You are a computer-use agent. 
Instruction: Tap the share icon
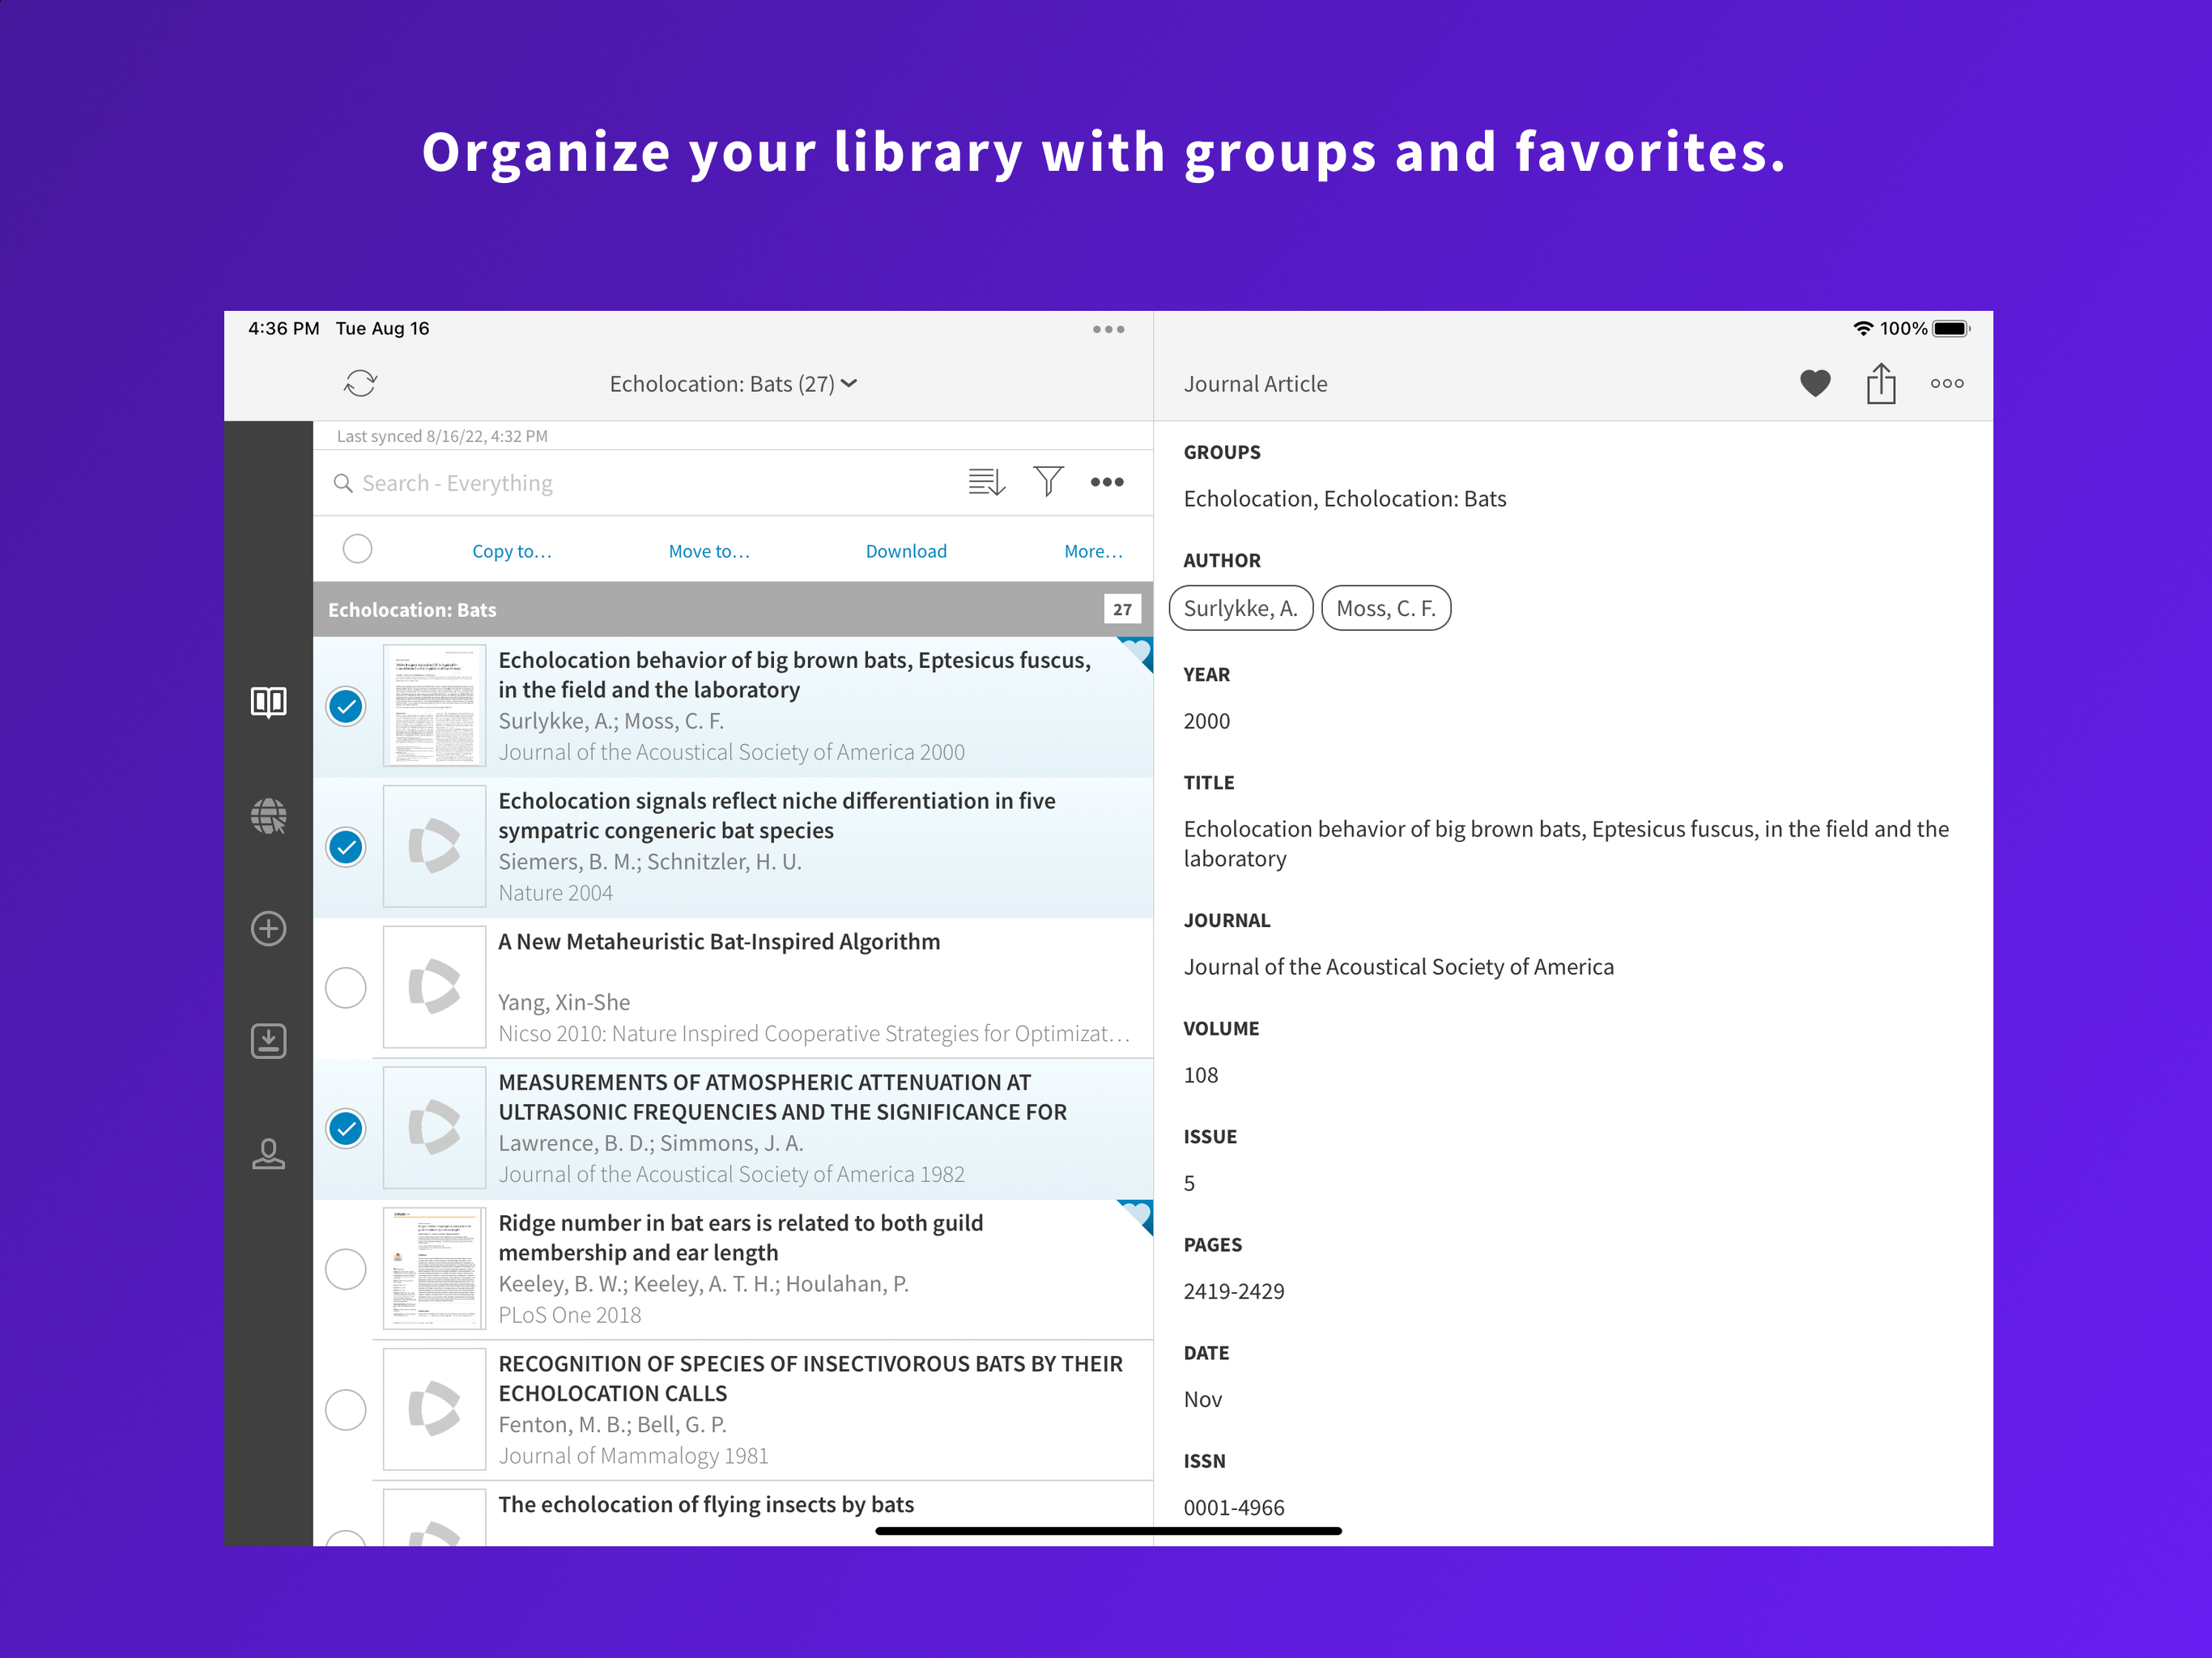point(1880,383)
